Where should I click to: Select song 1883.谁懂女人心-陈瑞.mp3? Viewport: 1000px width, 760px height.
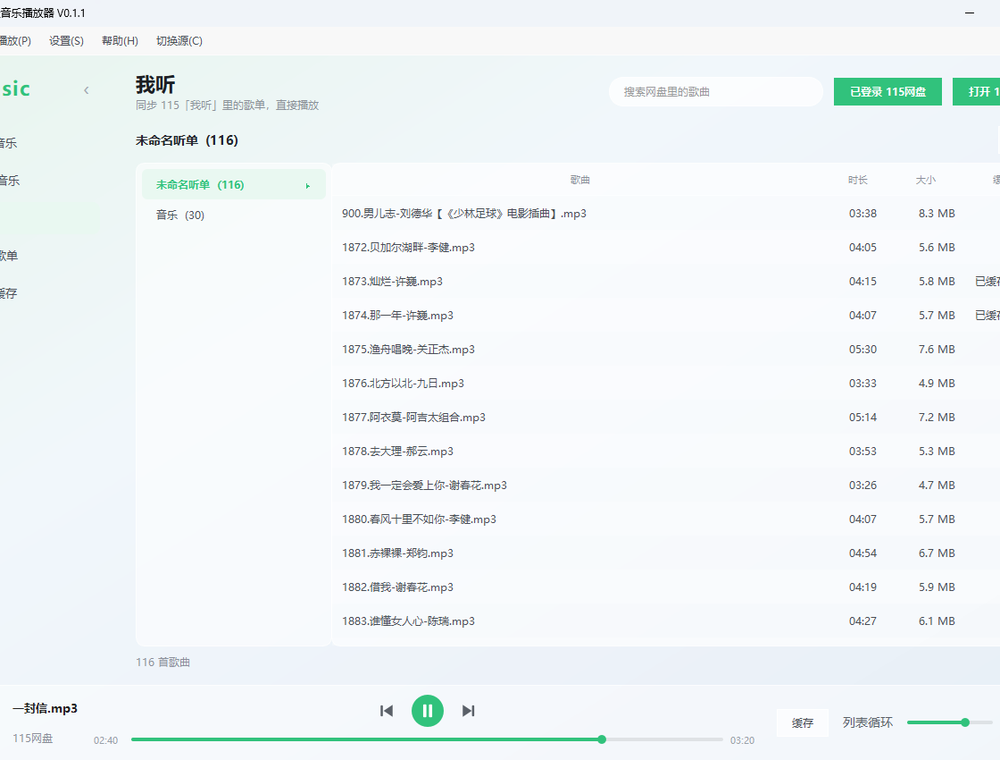click(666, 621)
